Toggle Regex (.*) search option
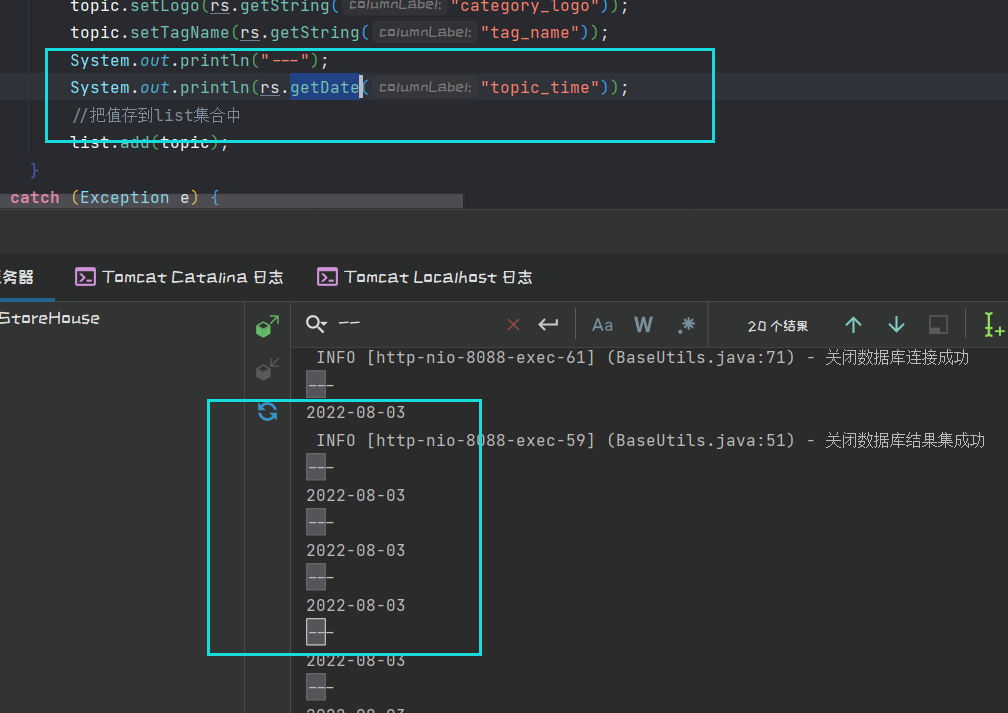1008x713 pixels. coord(686,325)
